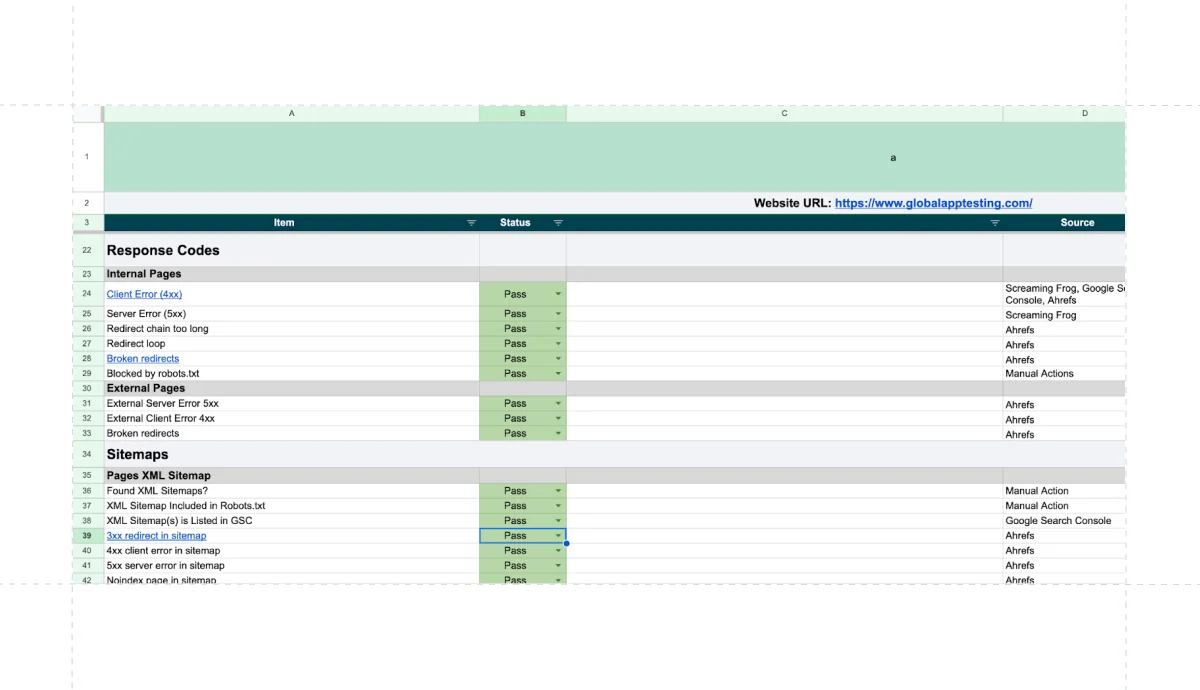This screenshot has height=690, width=1200.
Task: Open Pass dropdown for Redirect chain too long
Action: coord(558,329)
